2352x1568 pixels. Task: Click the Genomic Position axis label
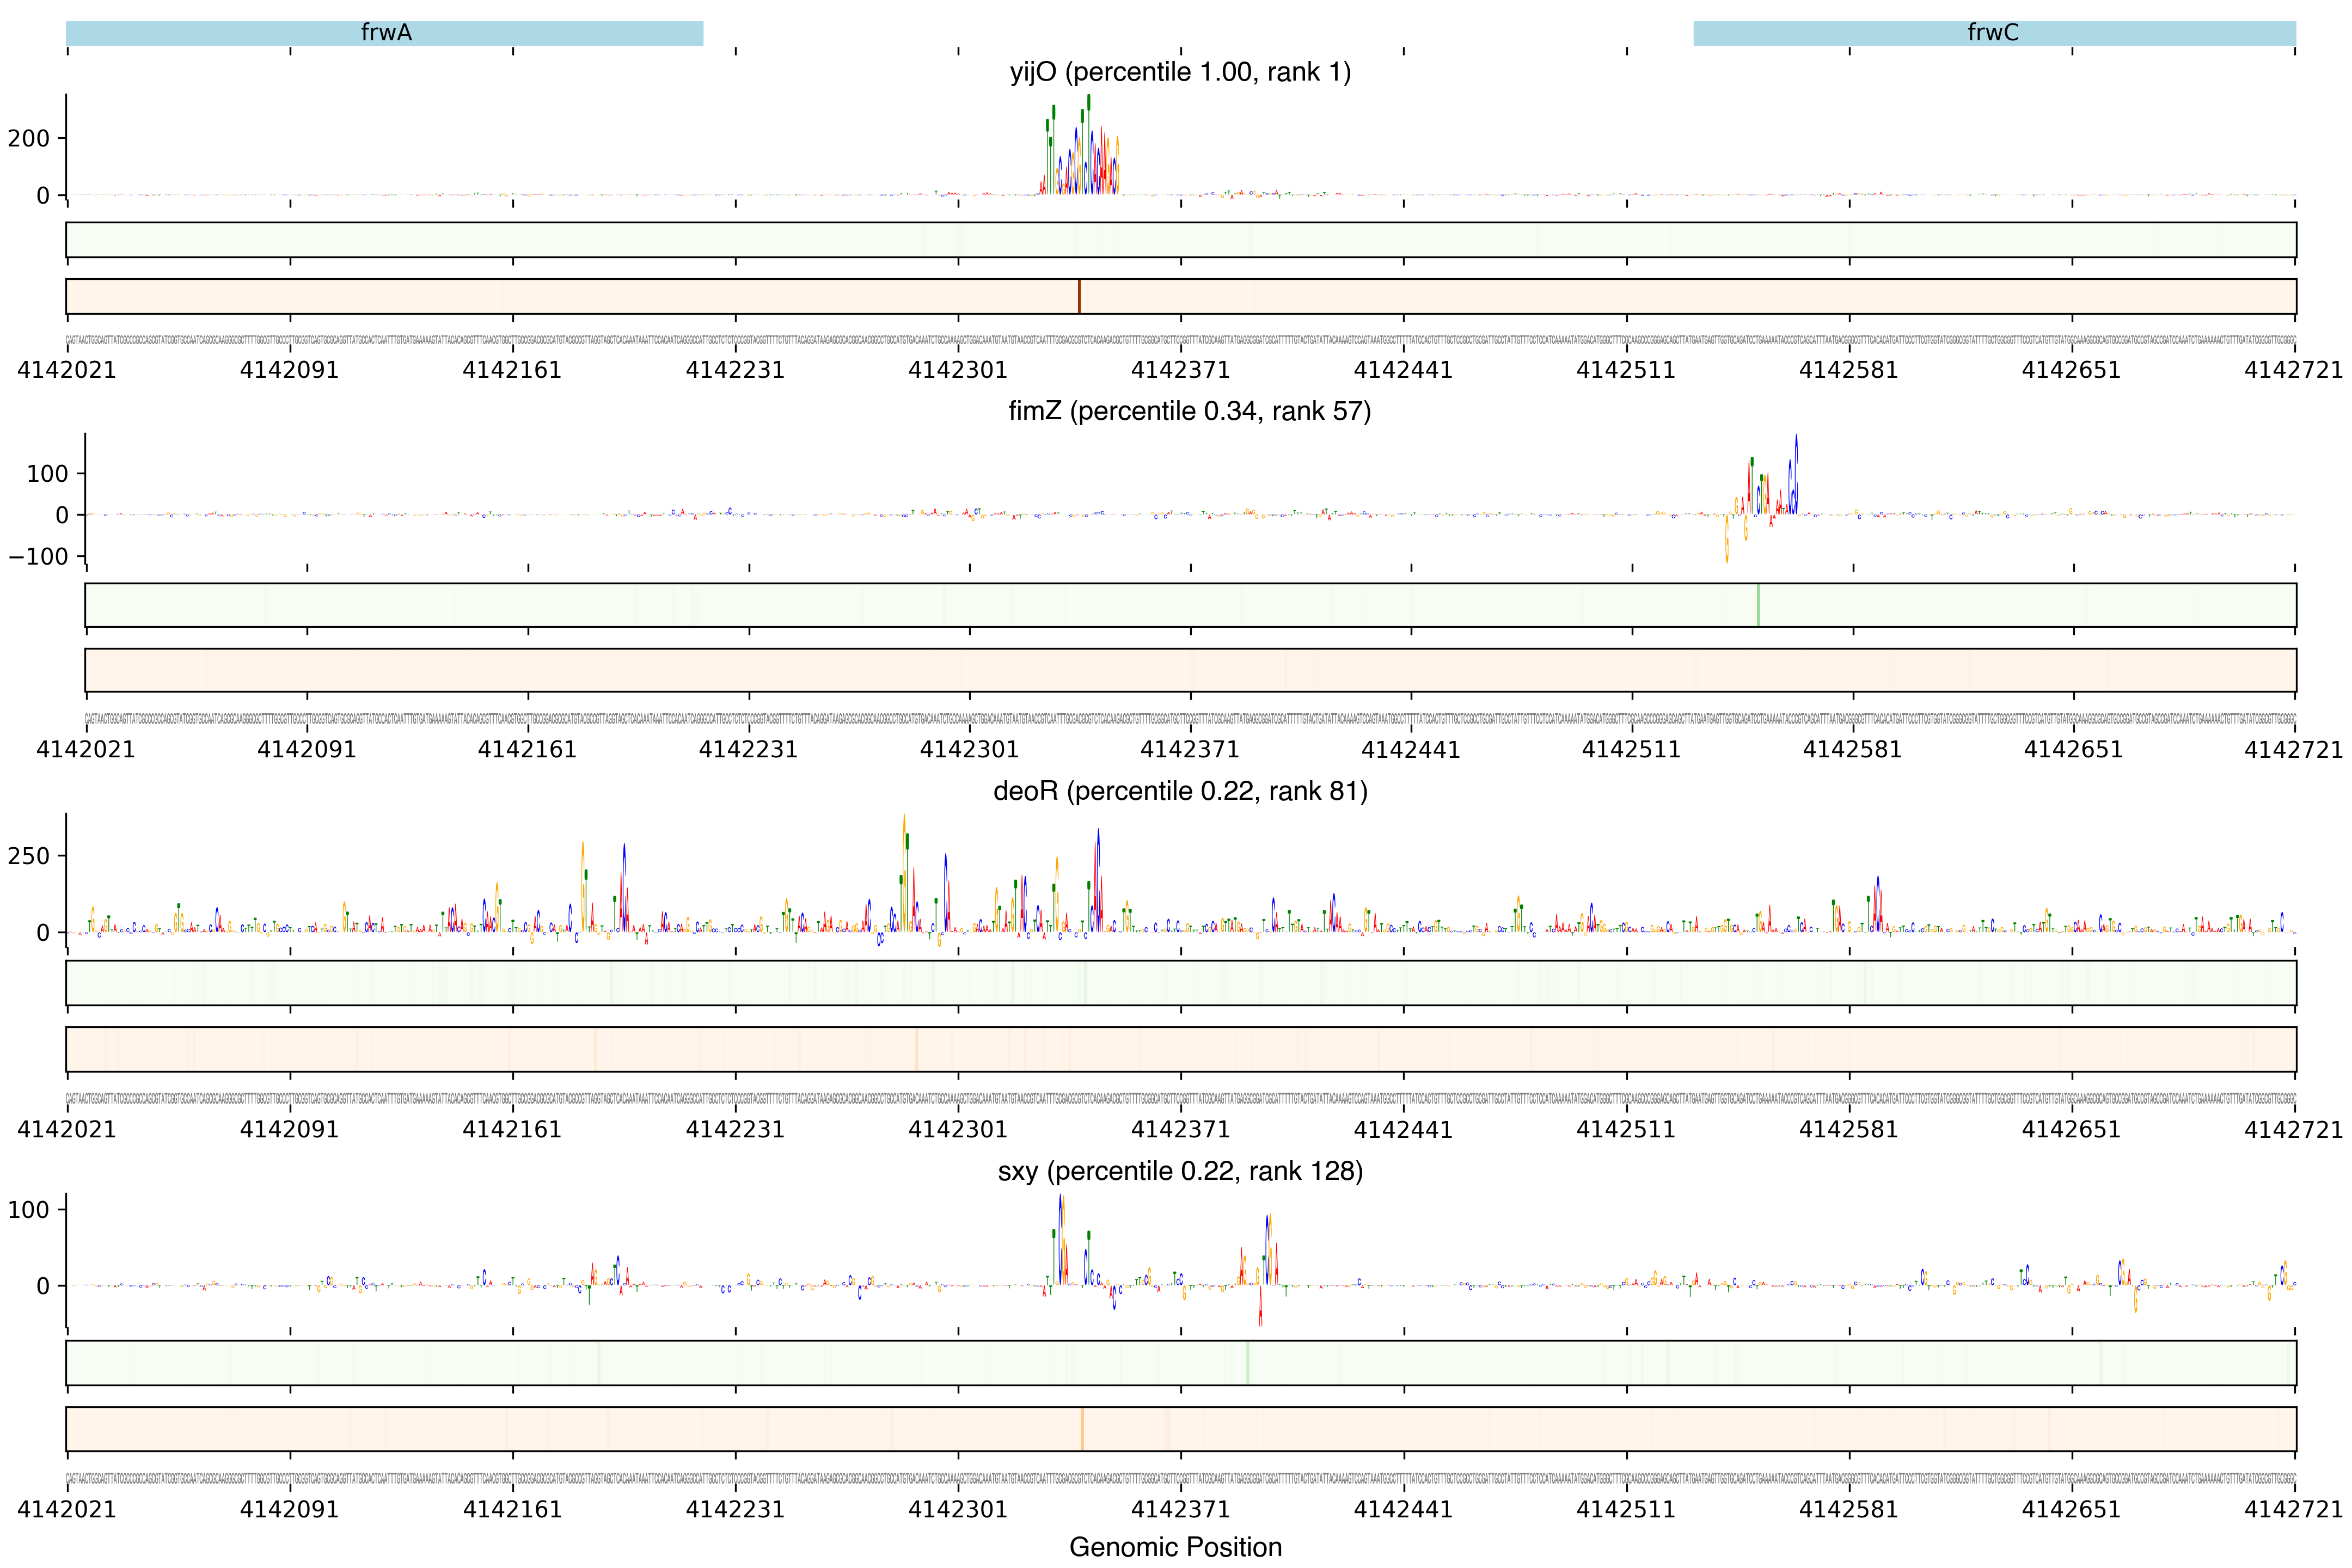pos(1176,1547)
